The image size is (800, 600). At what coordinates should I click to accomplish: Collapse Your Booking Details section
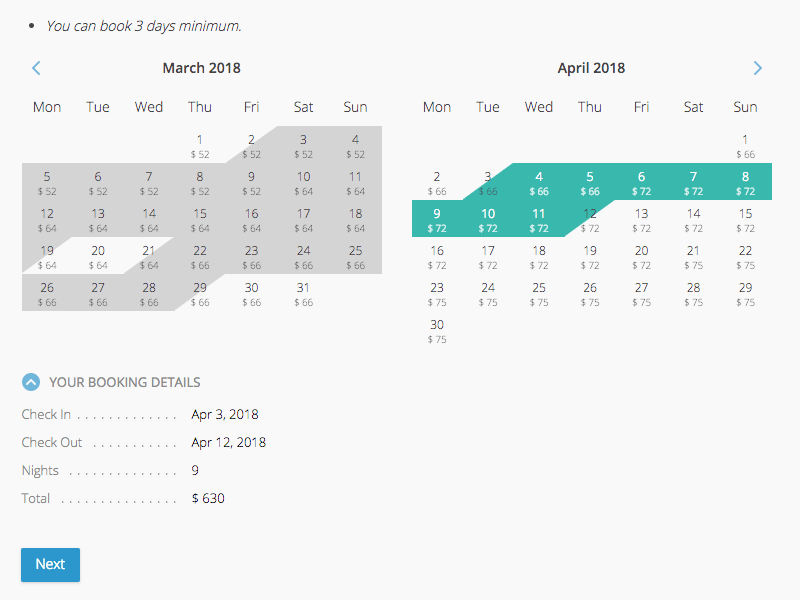(x=31, y=382)
